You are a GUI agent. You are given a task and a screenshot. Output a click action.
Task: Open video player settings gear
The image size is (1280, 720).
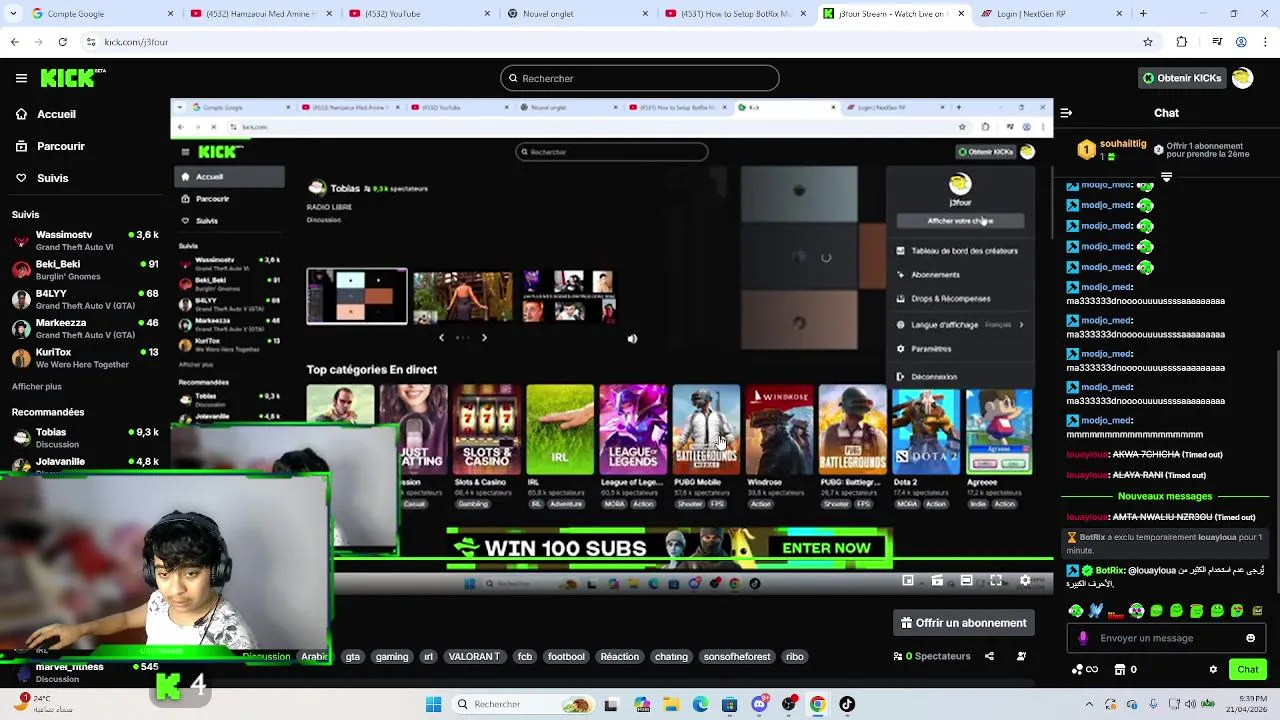click(x=1025, y=580)
